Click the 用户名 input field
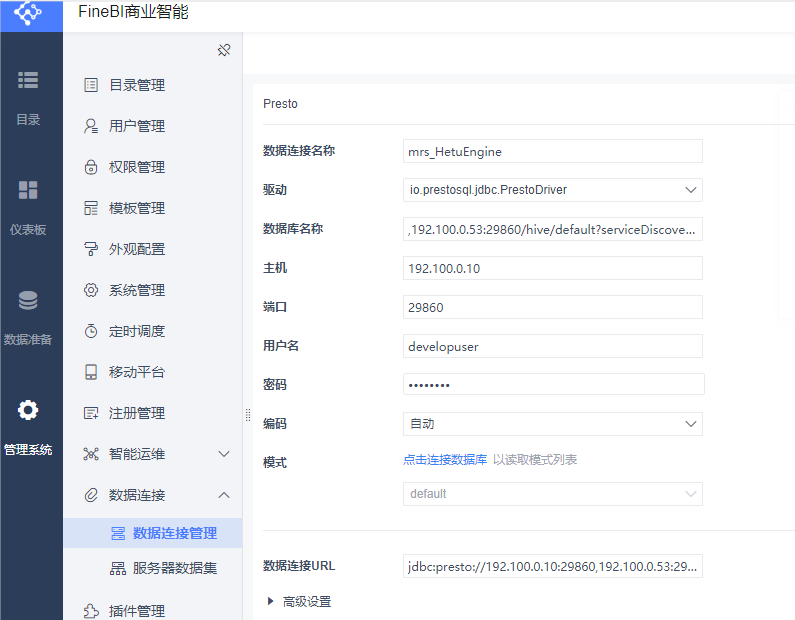 point(553,346)
